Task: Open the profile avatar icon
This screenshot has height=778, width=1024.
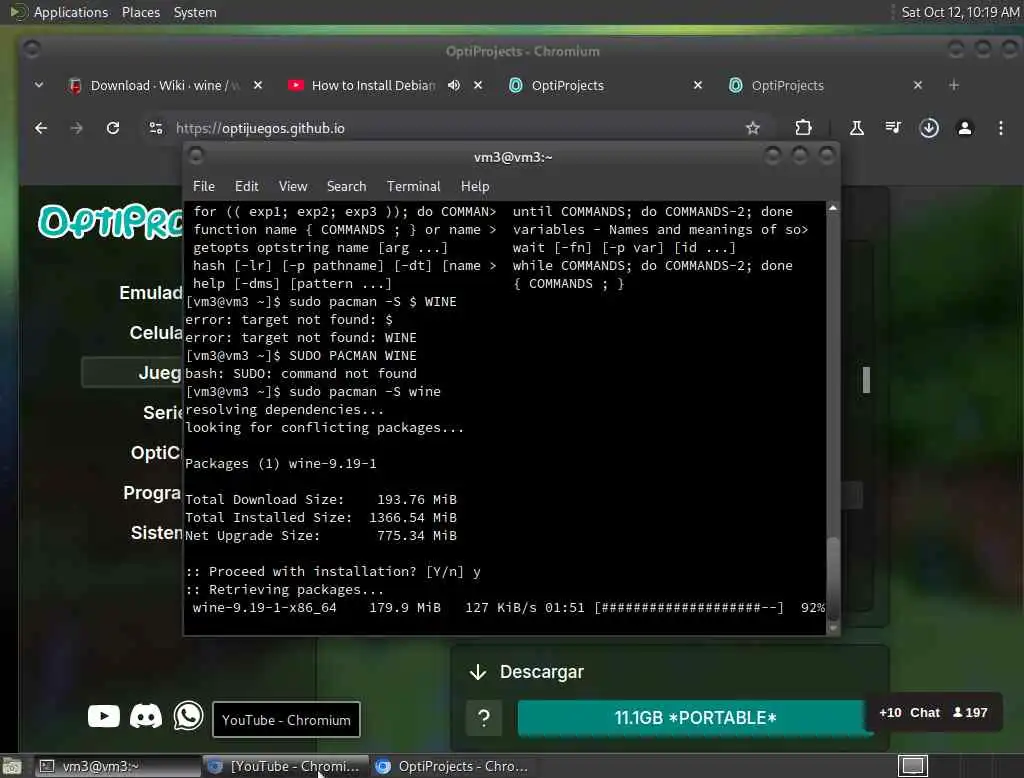Action: pyautogui.click(x=965, y=128)
